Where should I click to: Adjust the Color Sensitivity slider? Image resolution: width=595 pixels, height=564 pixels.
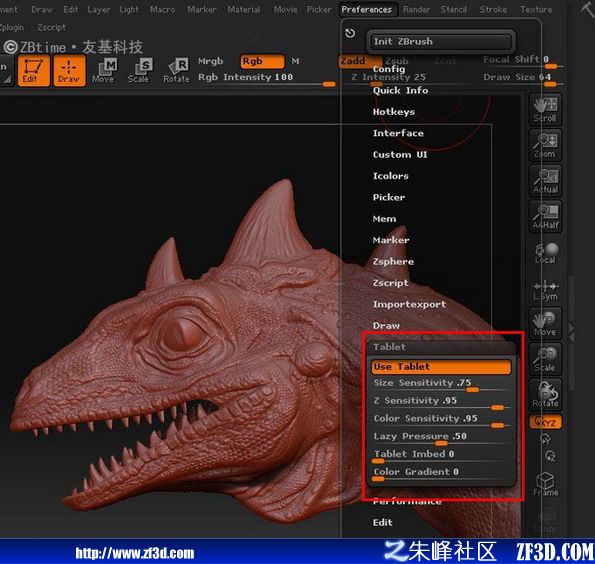click(x=441, y=420)
